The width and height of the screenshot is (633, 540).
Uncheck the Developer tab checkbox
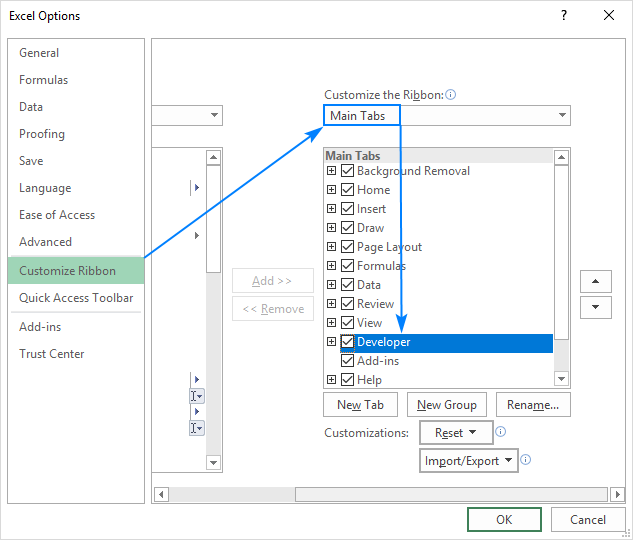pyautogui.click(x=347, y=342)
